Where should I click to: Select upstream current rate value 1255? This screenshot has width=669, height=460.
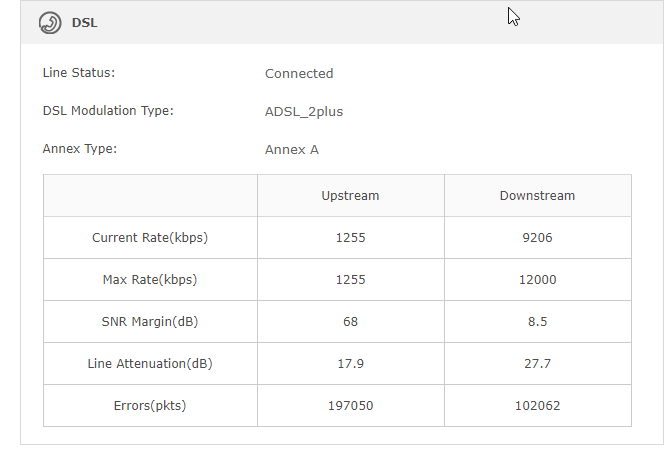click(351, 237)
